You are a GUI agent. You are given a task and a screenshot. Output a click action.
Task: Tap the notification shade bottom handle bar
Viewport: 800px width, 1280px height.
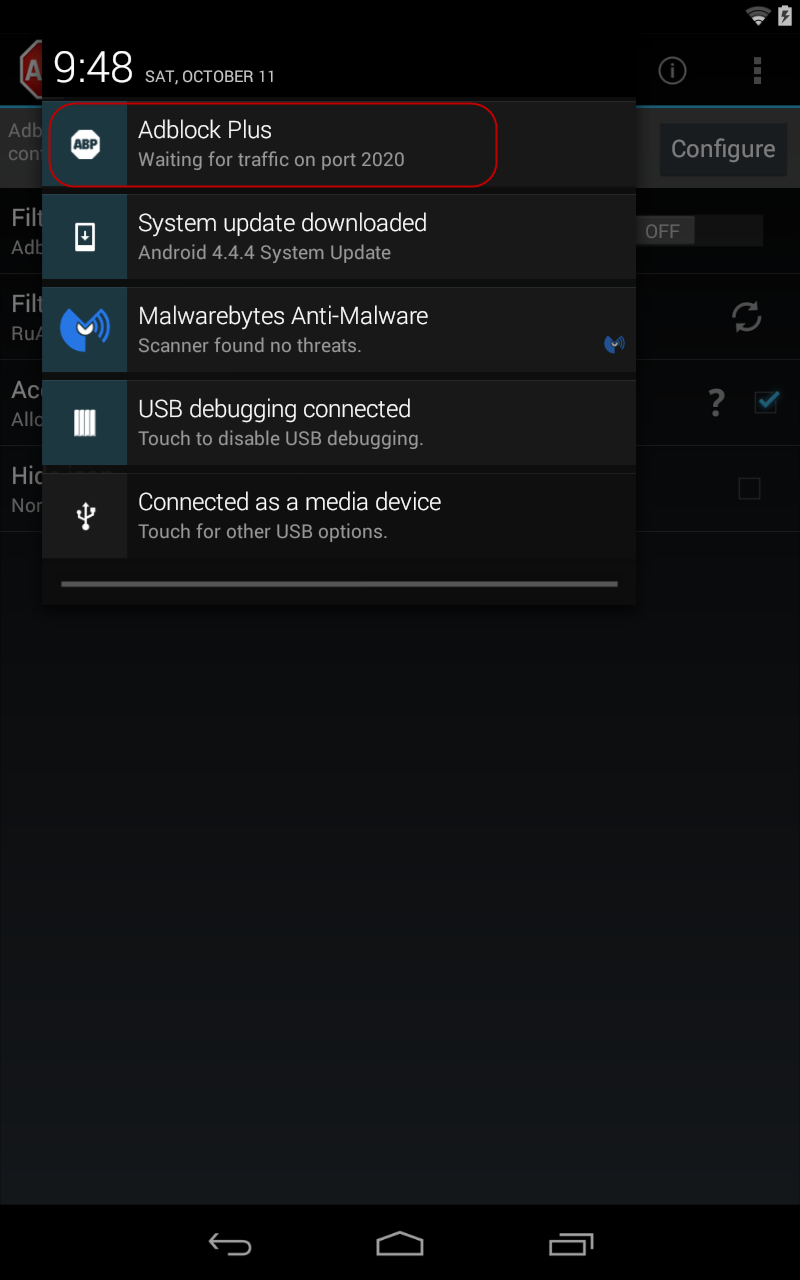click(x=339, y=584)
